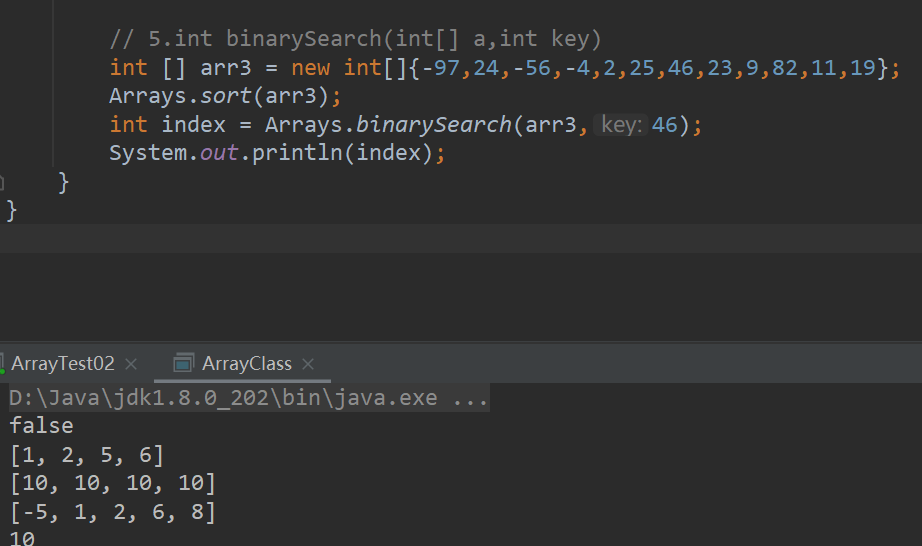Expand the java.exe command line in console
Image resolution: width=922 pixels, height=546 pixels.
tap(470, 398)
